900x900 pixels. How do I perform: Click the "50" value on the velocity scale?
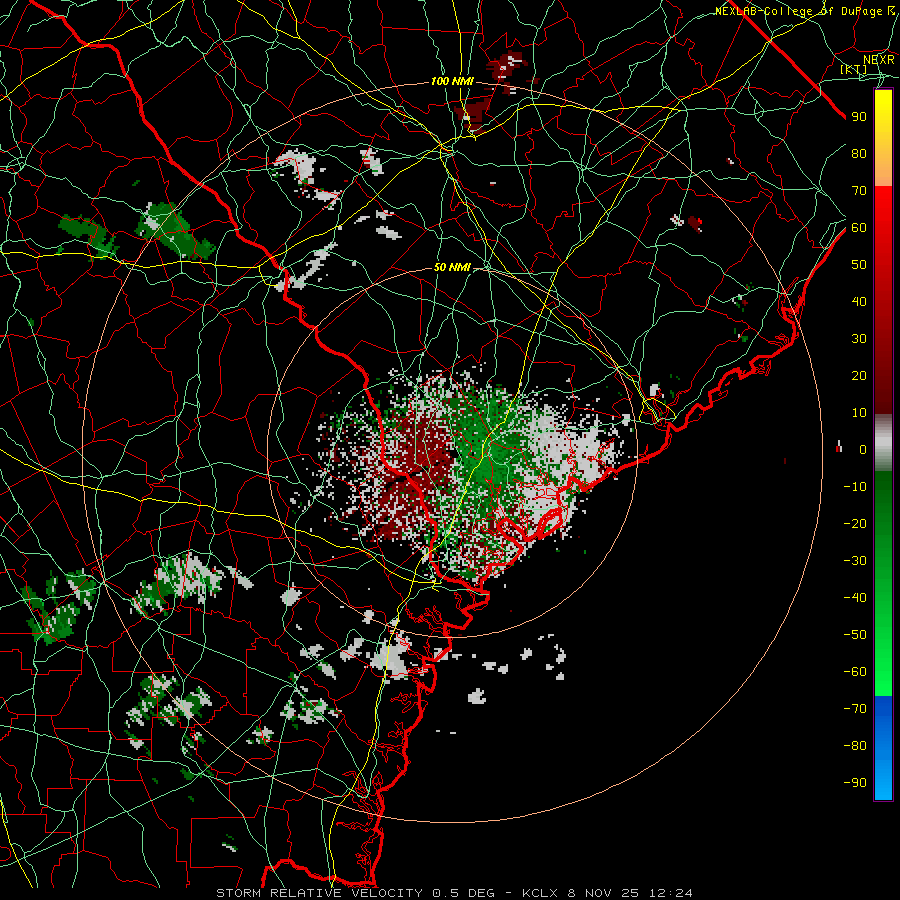(859, 265)
